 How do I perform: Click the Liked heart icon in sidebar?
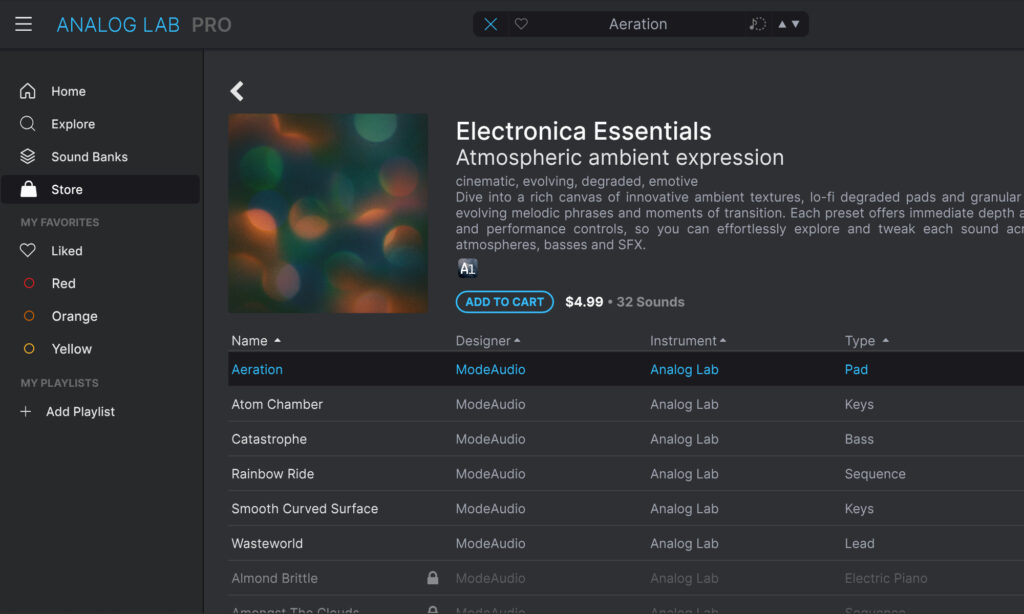click(27, 250)
